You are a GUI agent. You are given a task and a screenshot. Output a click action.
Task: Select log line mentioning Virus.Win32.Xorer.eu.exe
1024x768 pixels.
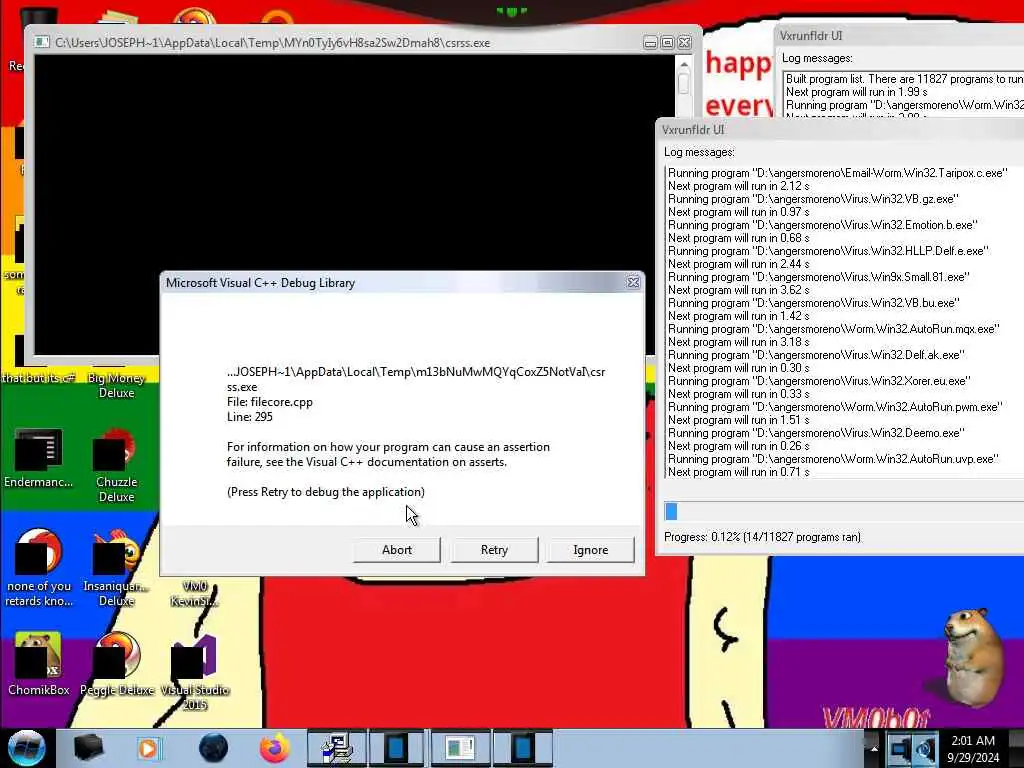click(x=819, y=381)
